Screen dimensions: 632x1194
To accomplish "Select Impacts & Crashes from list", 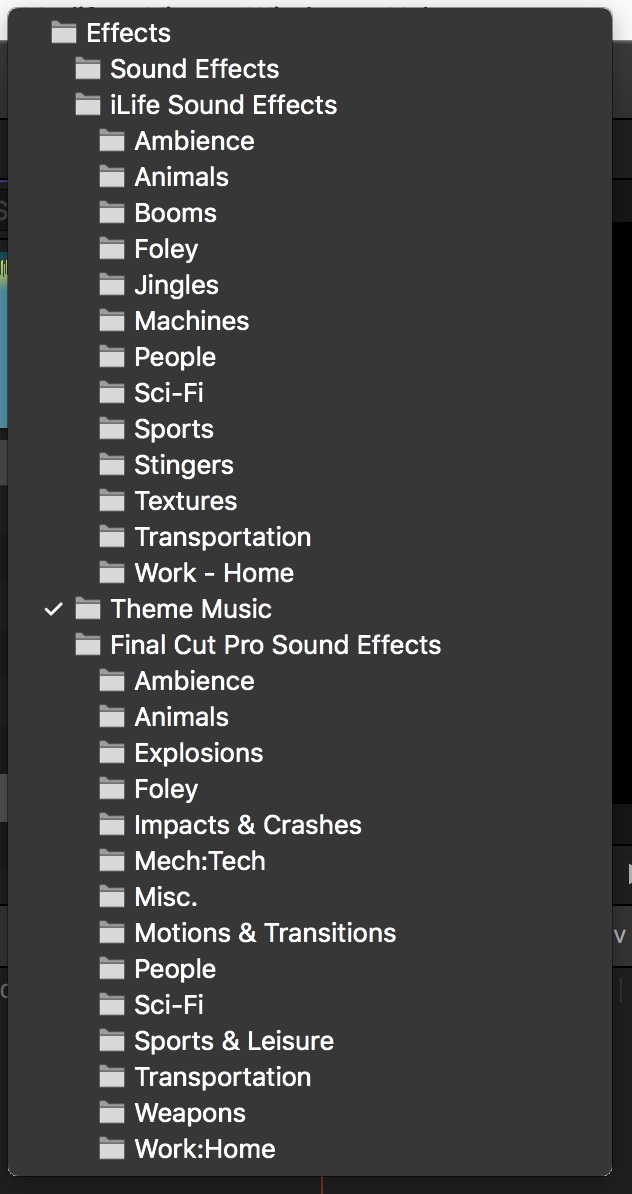I will pos(247,825).
